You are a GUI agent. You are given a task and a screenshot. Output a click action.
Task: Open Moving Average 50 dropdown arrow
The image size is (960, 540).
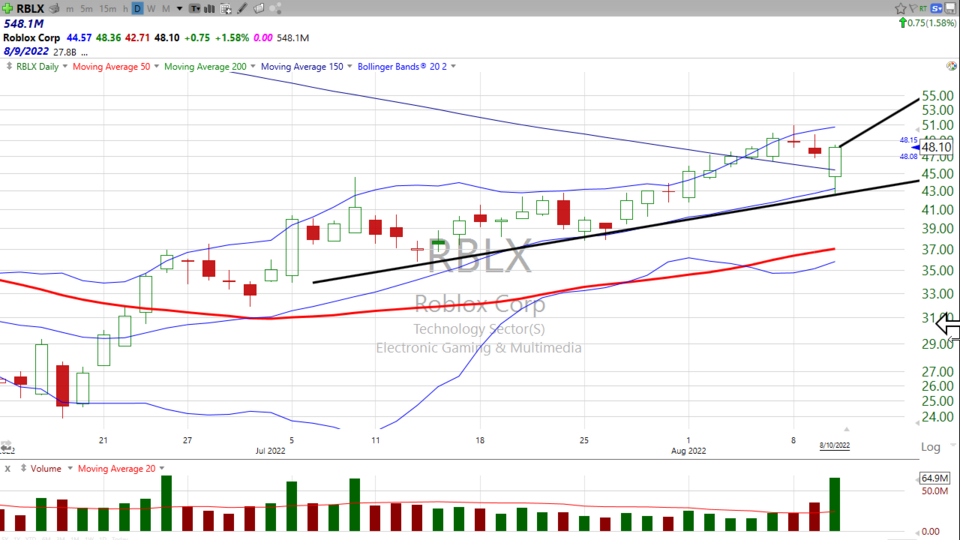coord(156,66)
